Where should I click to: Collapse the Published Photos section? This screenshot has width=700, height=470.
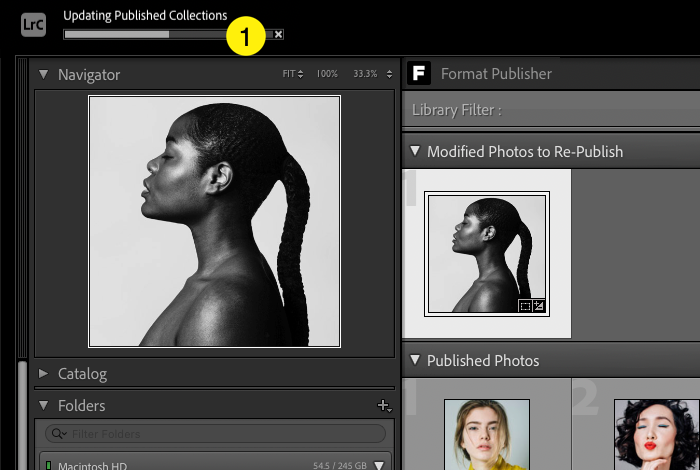pos(414,361)
